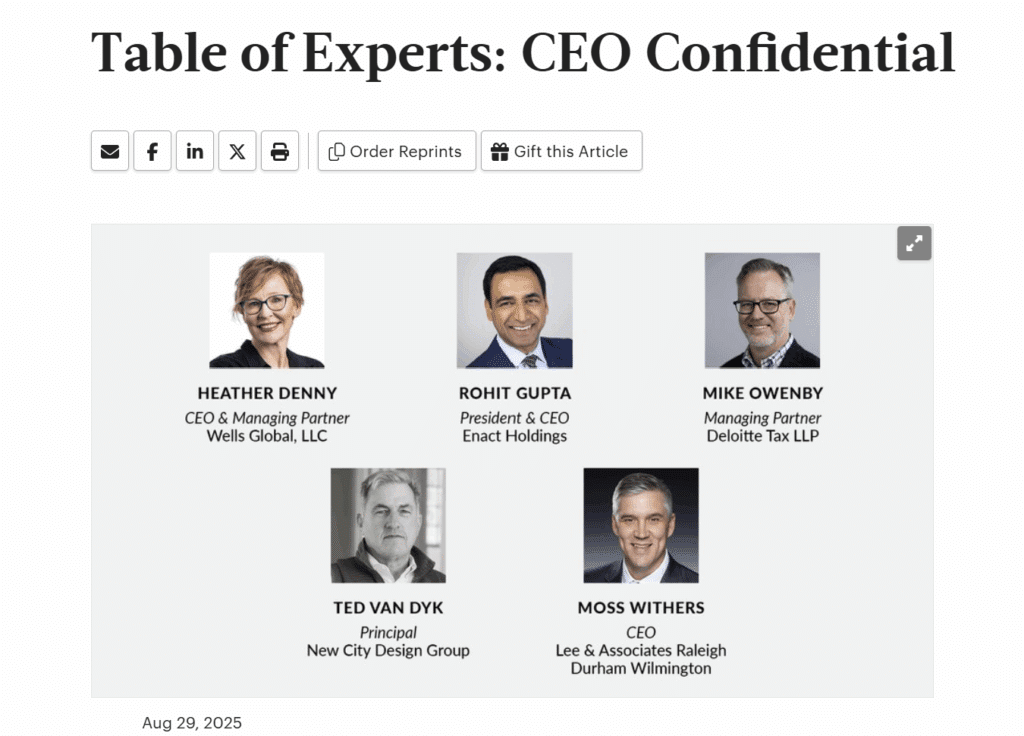Click Heather Denny's headshot photo
Screen dimensions: 1024x736
tap(267, 310)
